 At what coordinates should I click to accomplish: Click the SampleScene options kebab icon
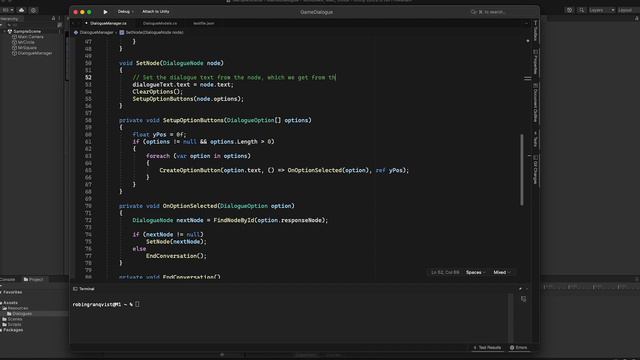(60, 31)
